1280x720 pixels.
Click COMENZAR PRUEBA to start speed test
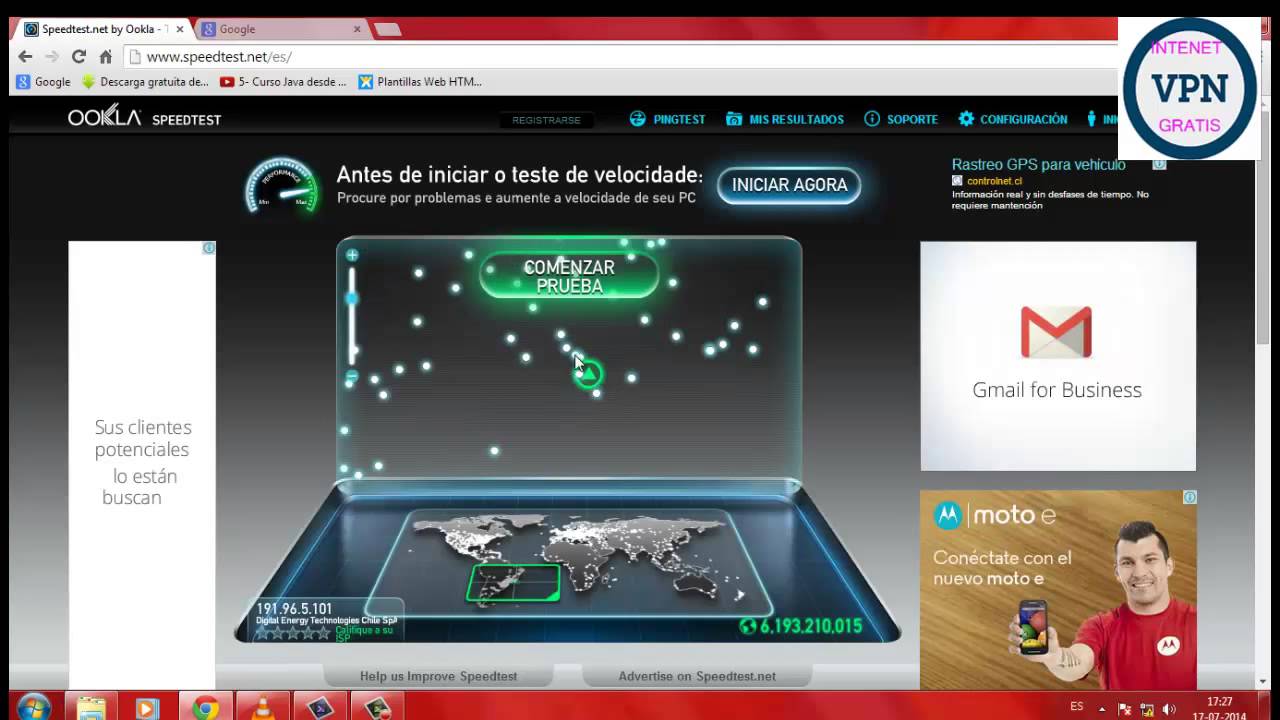(x=569, y=276)
